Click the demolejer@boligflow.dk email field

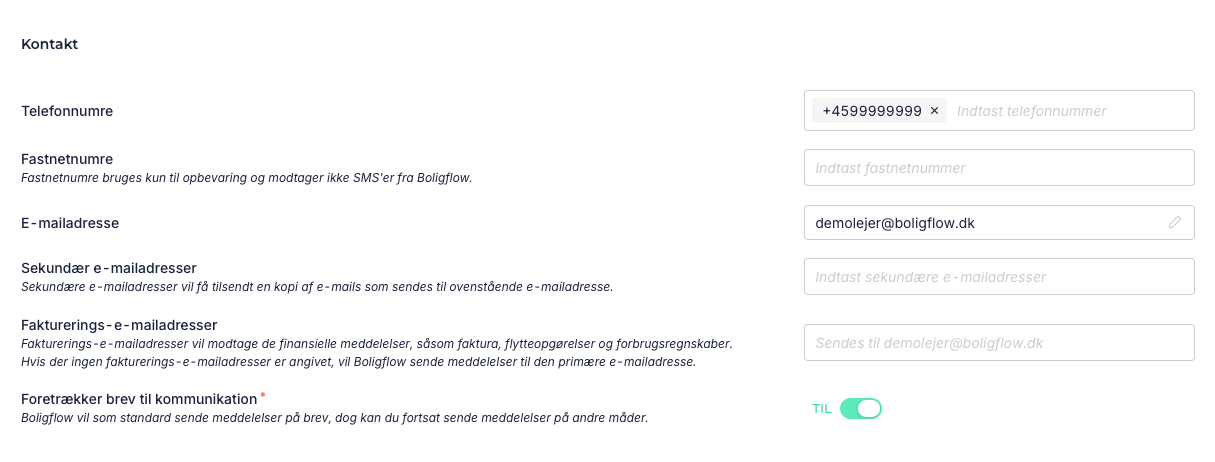(999, 223)
